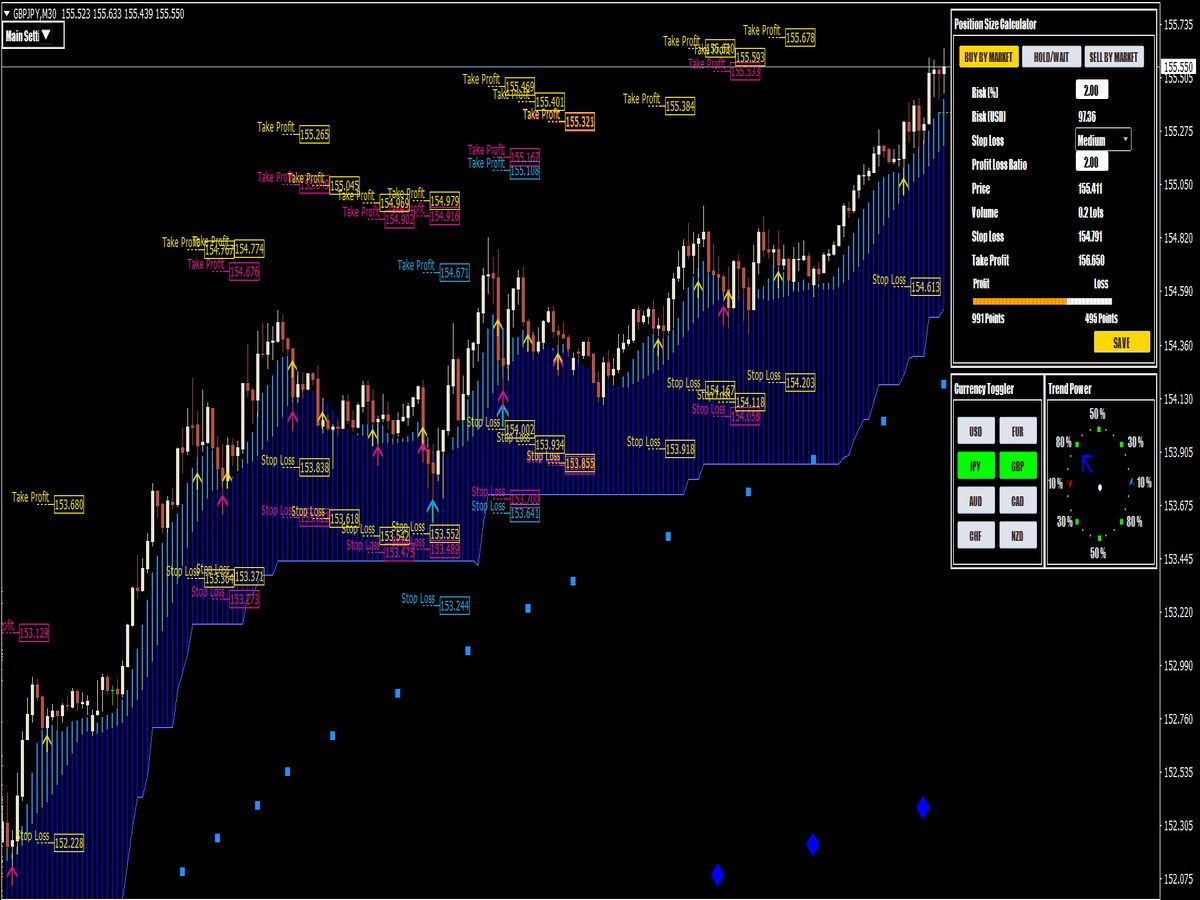The width and height of the screenshot is (1200, 900).
Task: Click the SELL BY MARKET button
Action: [x=1113, y=57]
